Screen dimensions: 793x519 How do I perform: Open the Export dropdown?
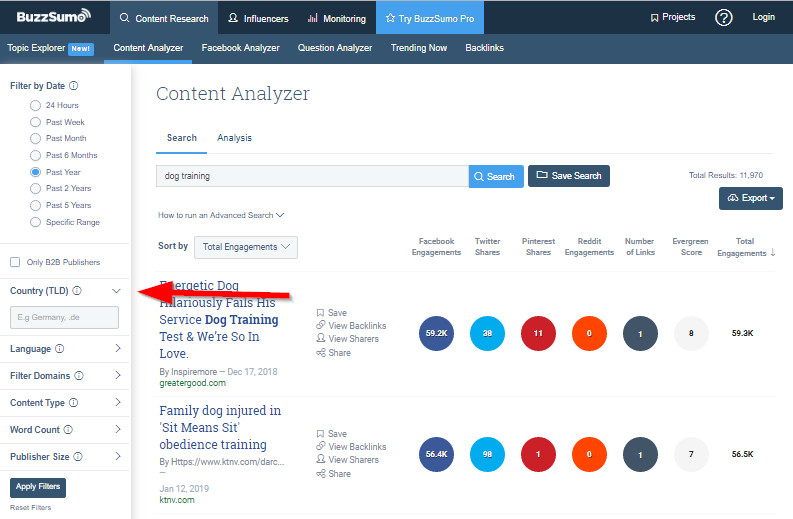[751, 198]
